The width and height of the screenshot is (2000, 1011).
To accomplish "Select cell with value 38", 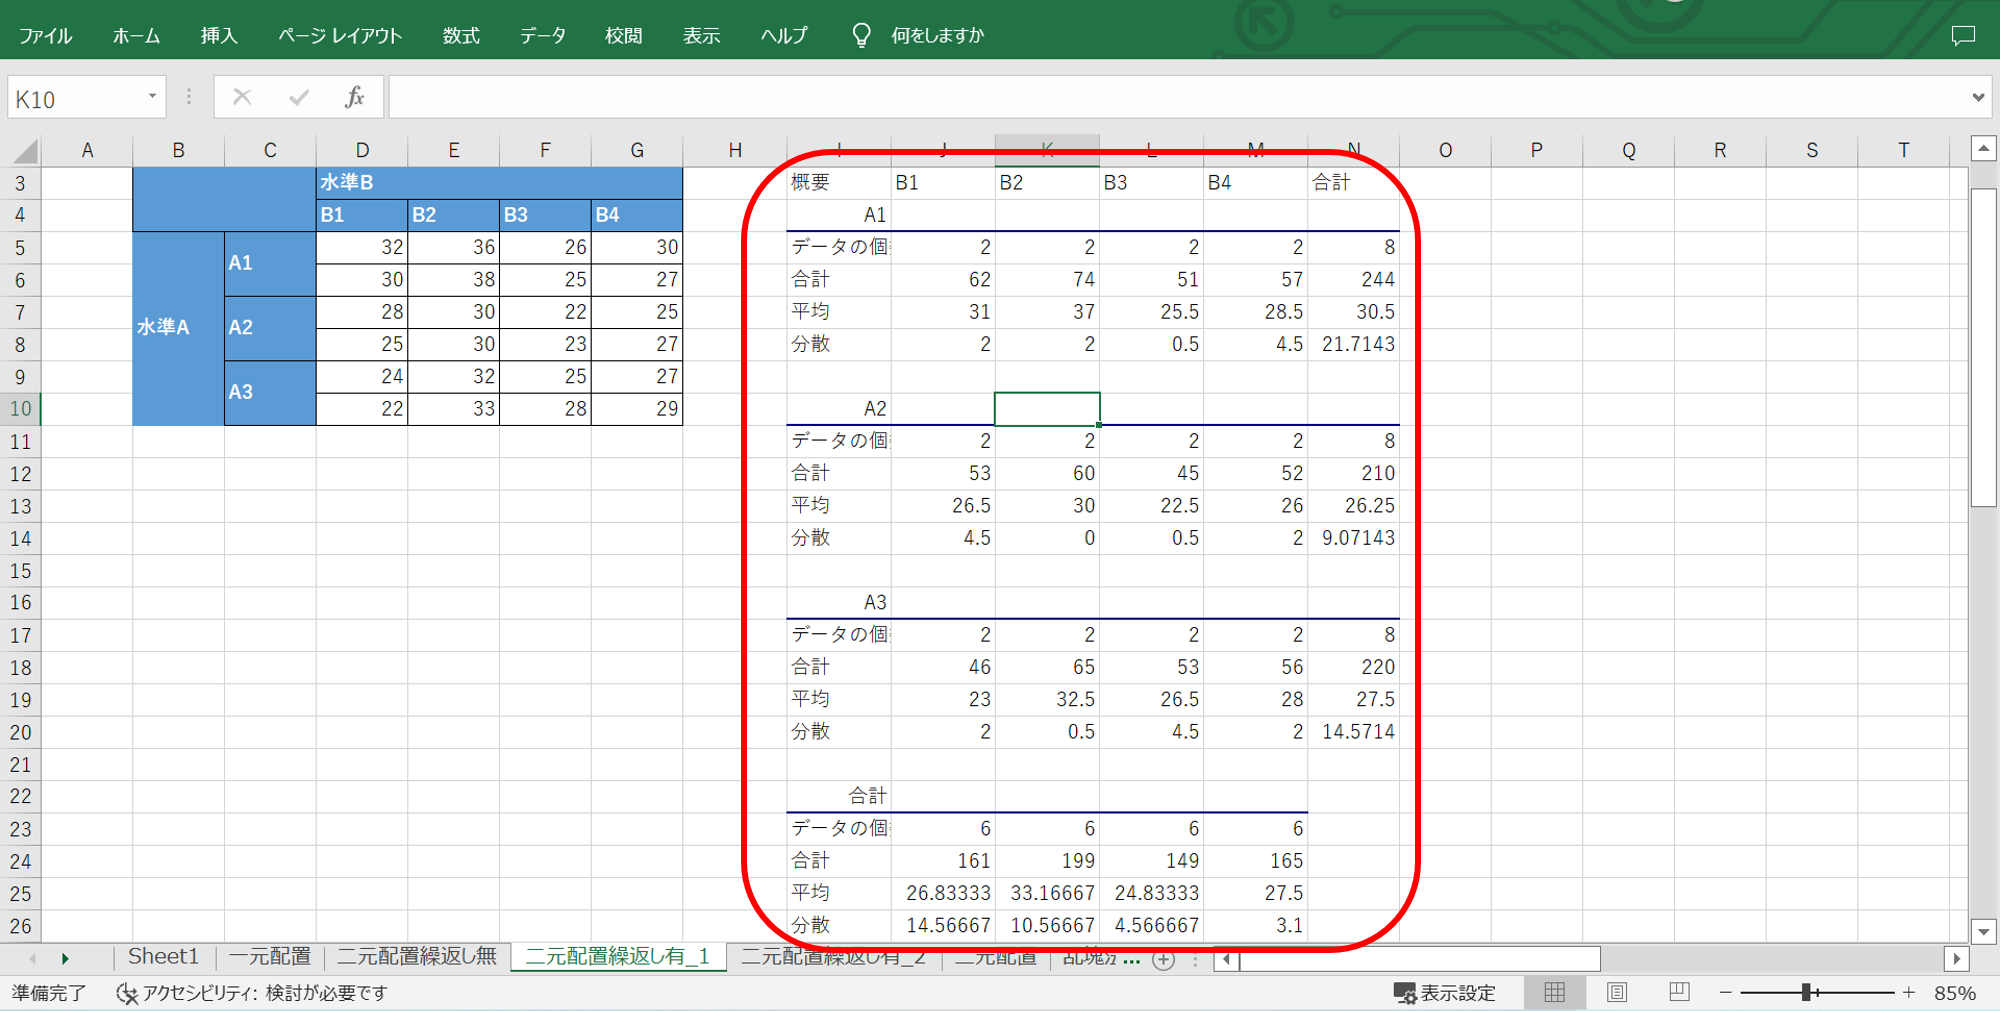I will [454, 279].
